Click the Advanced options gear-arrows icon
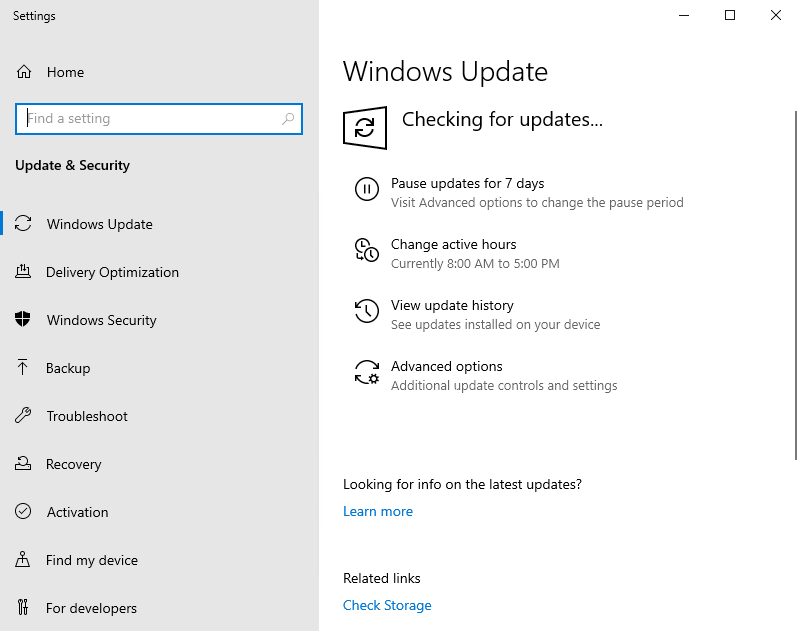 (366, 372)
